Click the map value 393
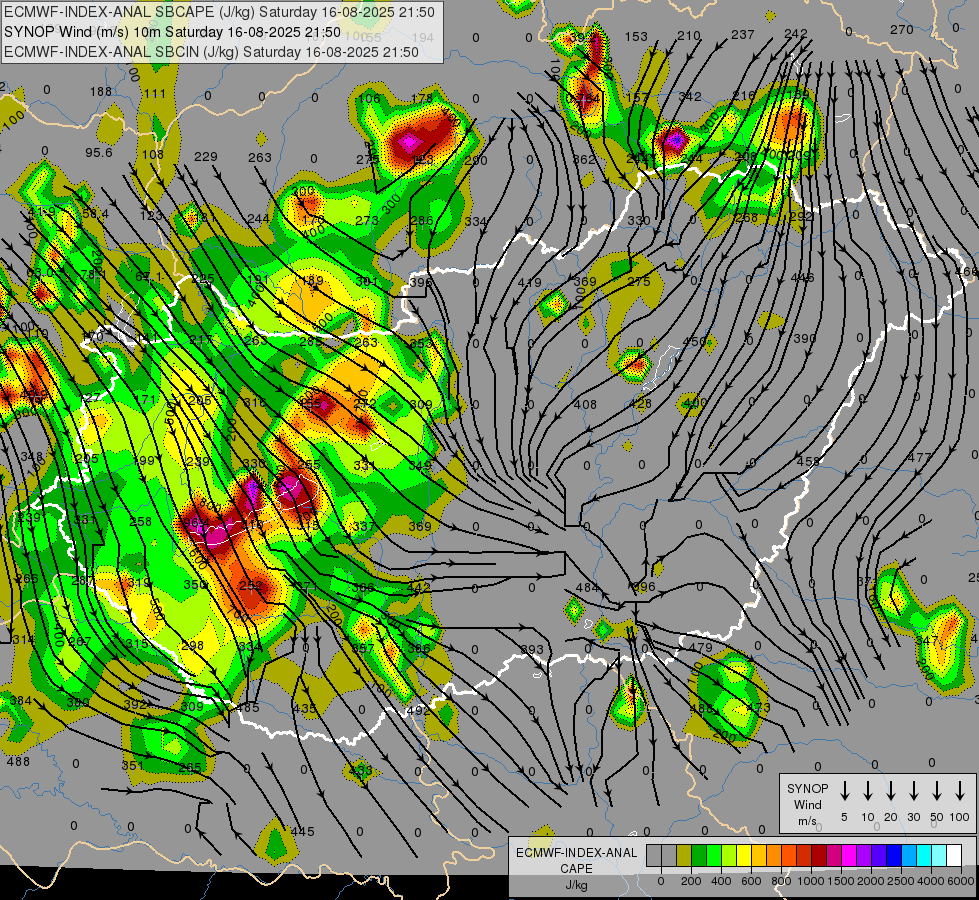The width and height of the screenshot is (979, 900). (532, 650)
